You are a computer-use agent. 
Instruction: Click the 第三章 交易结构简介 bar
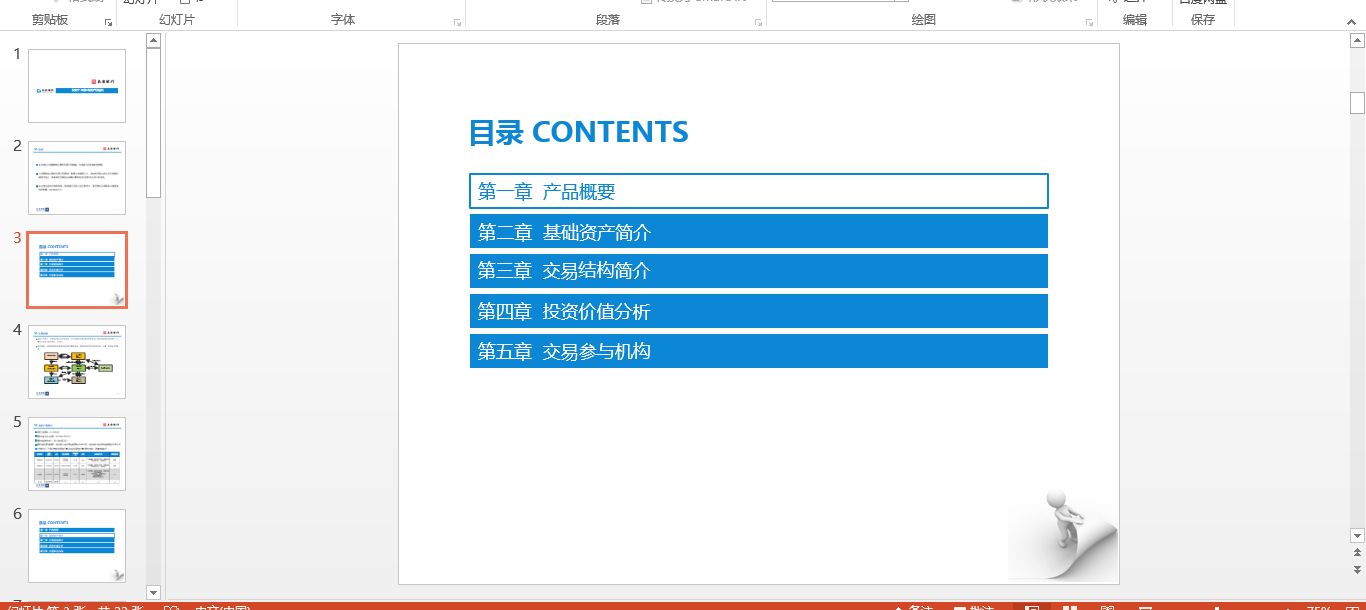tap(759, 271)
